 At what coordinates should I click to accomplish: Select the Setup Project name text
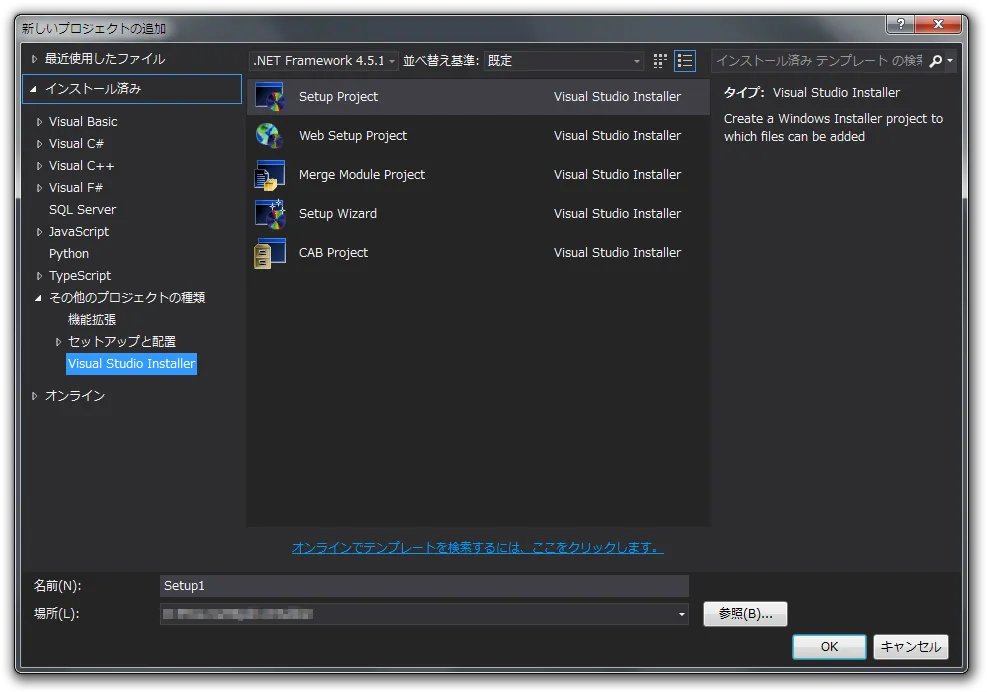point(338,96)
